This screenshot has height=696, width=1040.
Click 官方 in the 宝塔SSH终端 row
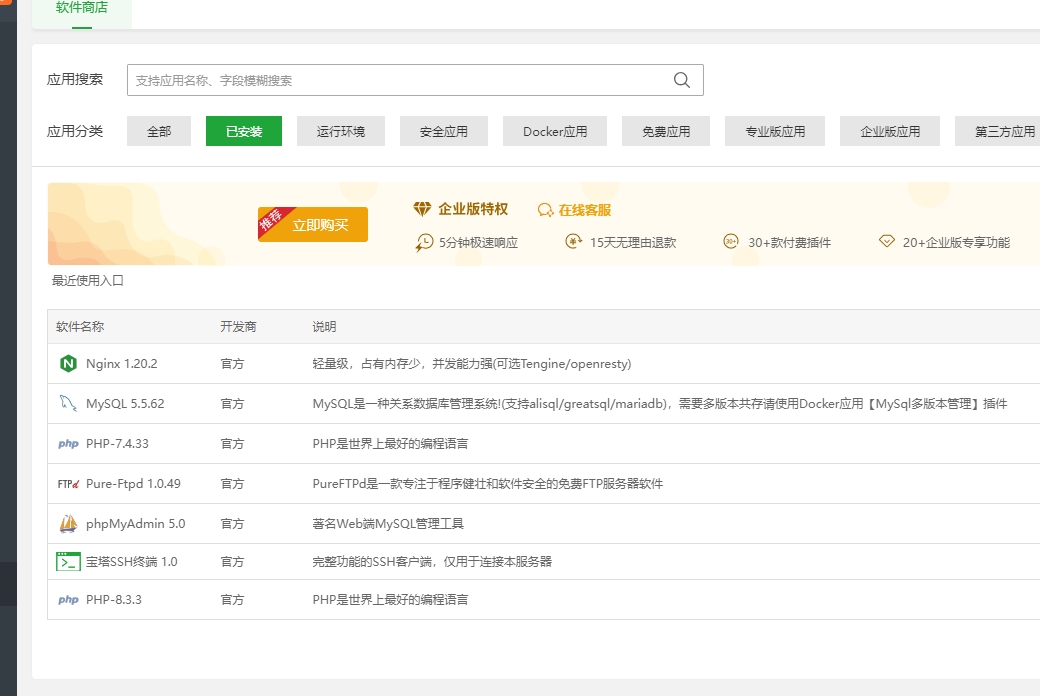(x=232, y=562)
